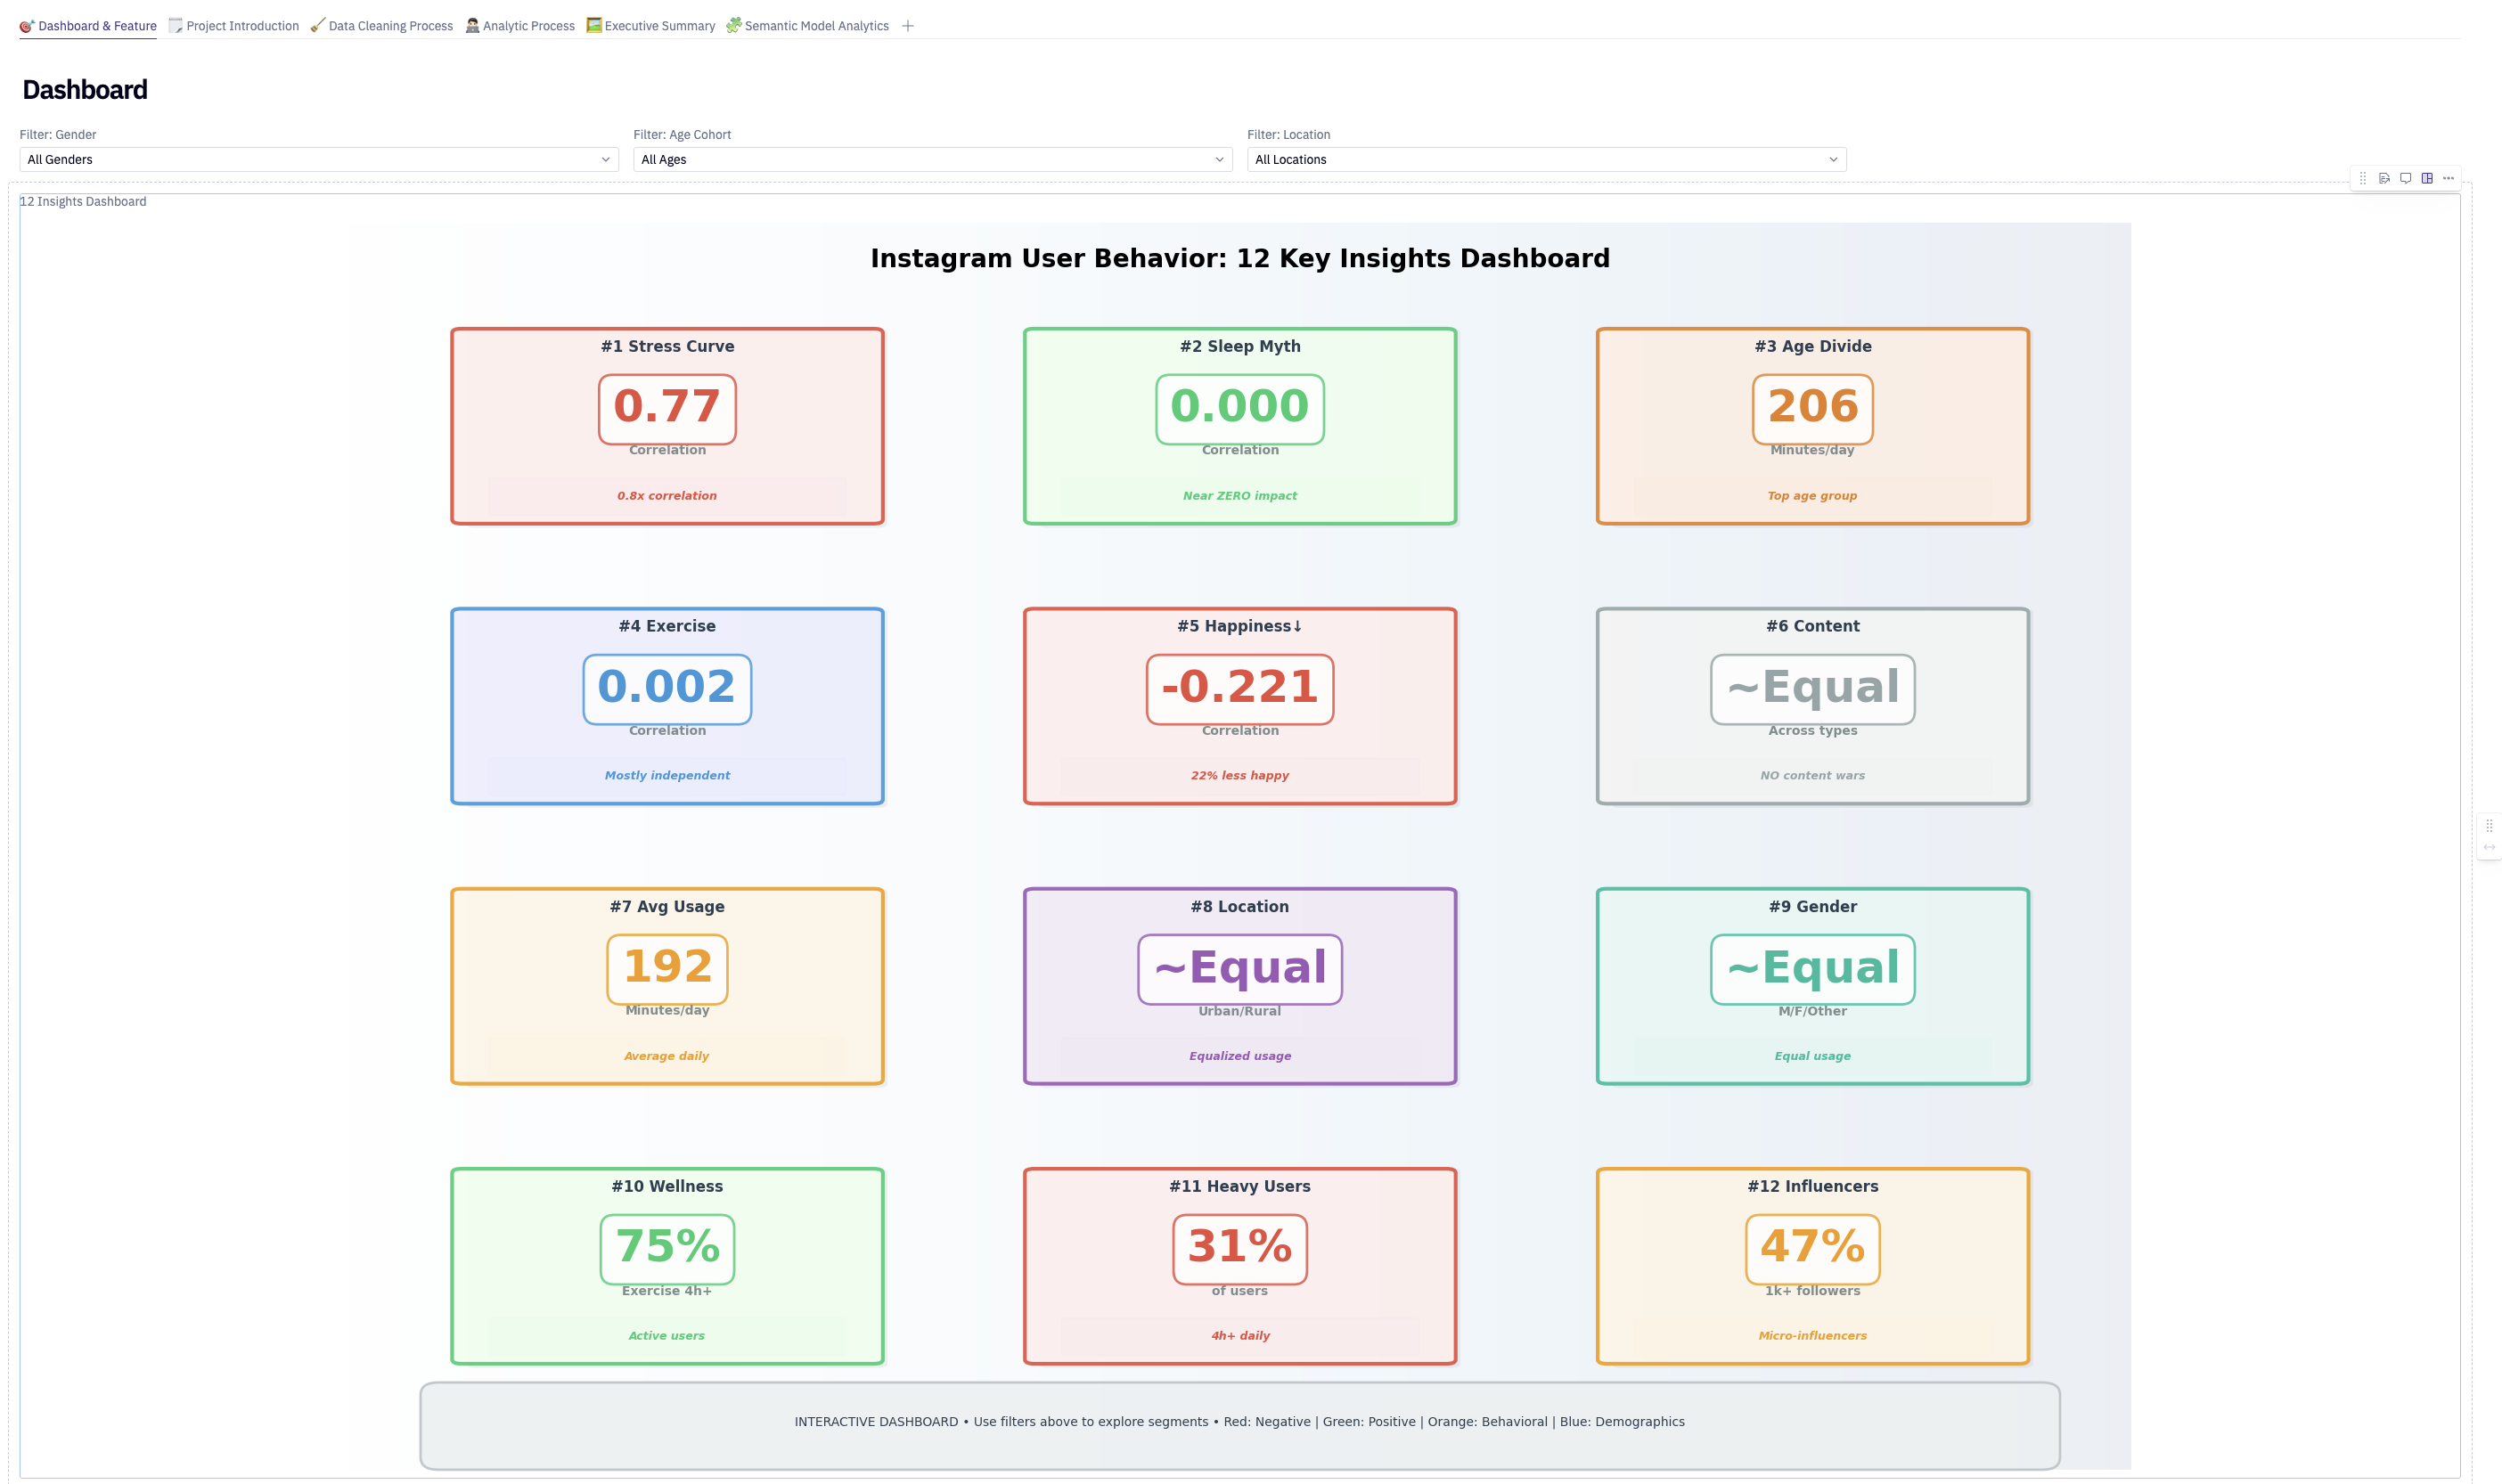2502x1484 pixels.
Task: Click the layout grid icon in block toolbar
Action: click(x=2427, y=178)
